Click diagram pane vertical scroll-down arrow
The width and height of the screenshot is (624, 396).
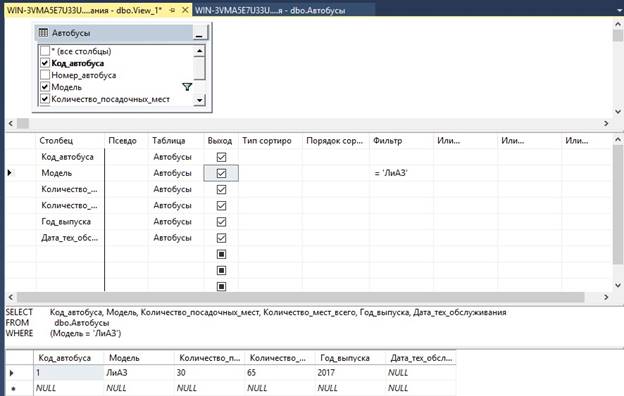tap(618, 112)
